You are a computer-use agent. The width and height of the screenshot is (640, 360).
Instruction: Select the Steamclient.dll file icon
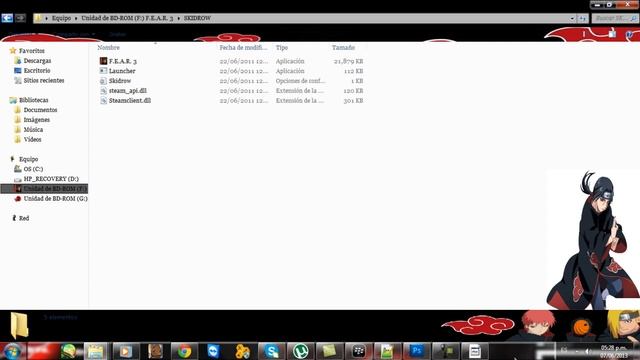tap(103, 100)
